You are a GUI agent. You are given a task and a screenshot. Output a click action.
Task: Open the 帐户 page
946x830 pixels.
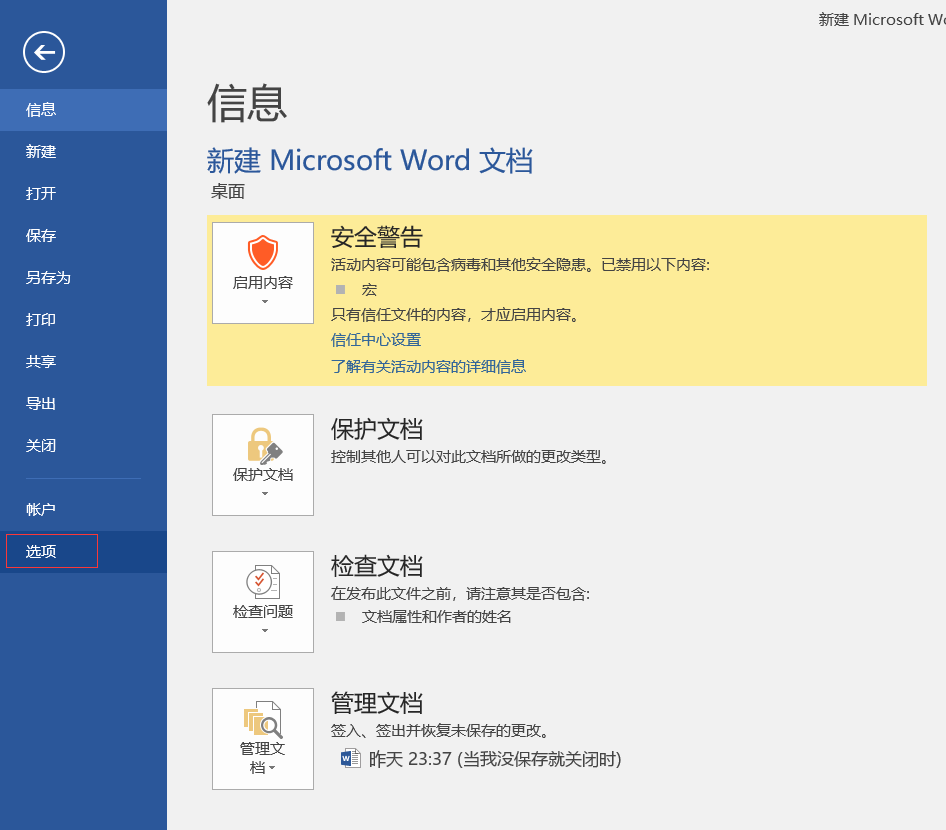pyautogui.click(x=83, y=510)
